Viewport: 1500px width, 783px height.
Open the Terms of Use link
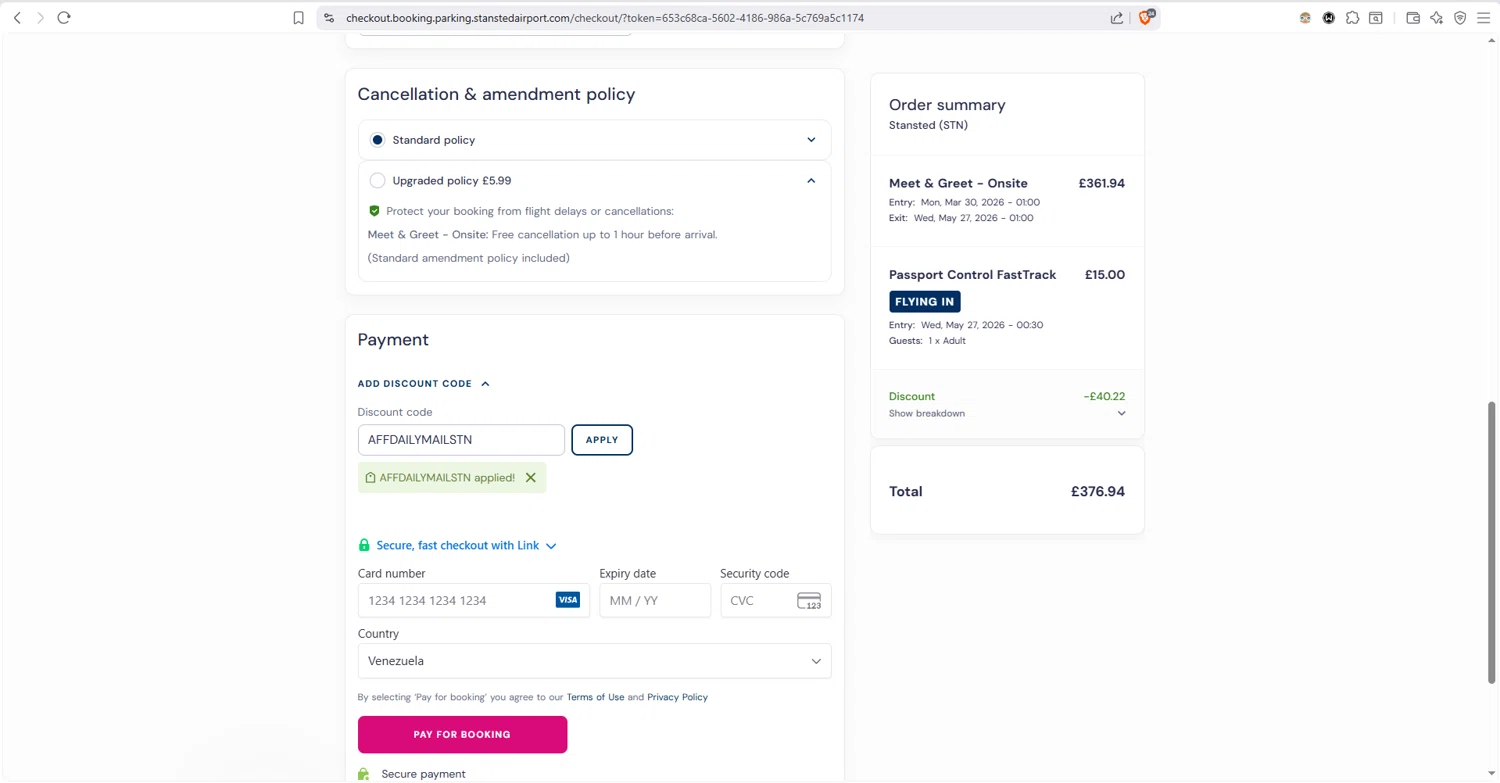(595, 697)
